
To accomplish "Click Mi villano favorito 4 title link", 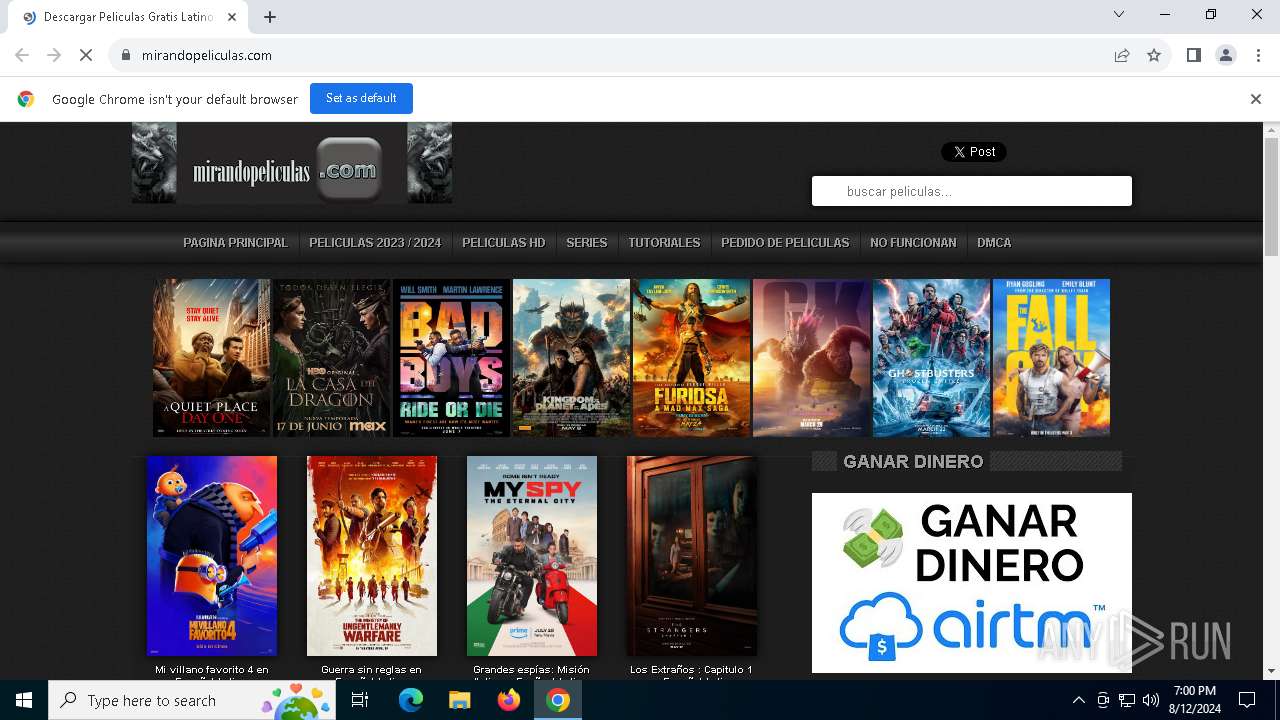I will coord(212,671).
